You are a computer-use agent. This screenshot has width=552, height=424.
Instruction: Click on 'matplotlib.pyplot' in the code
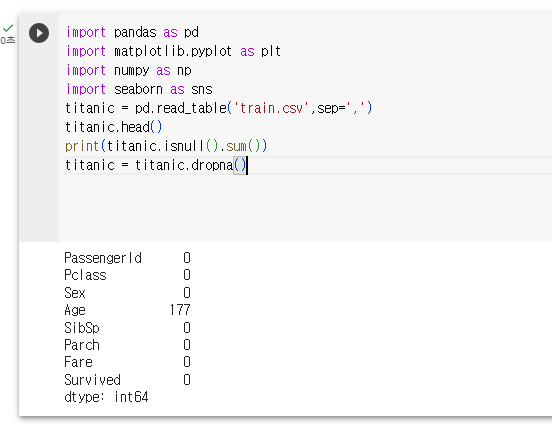pyautogui.click(x=173, y=51)
